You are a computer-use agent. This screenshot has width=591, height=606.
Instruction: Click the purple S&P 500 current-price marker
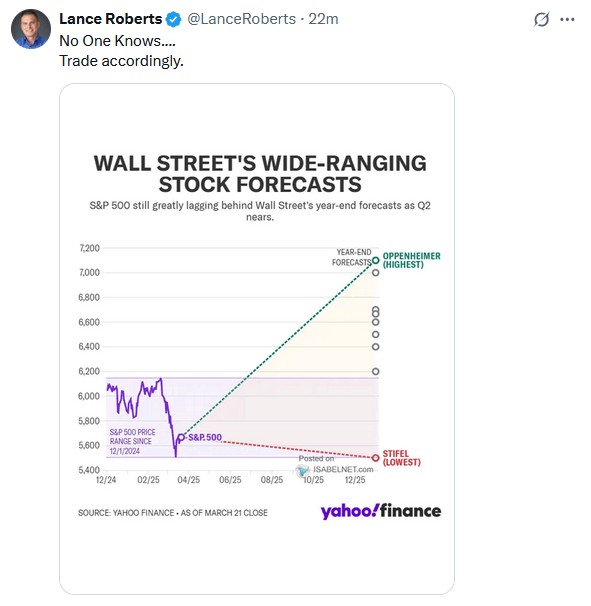[x=181, y=437]
